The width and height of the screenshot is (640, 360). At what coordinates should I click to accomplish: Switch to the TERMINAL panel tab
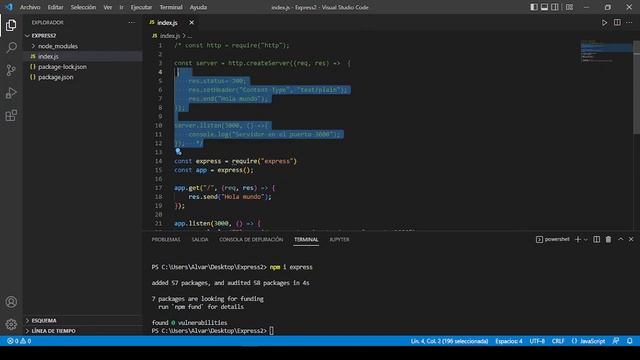(x=306, y=240)
